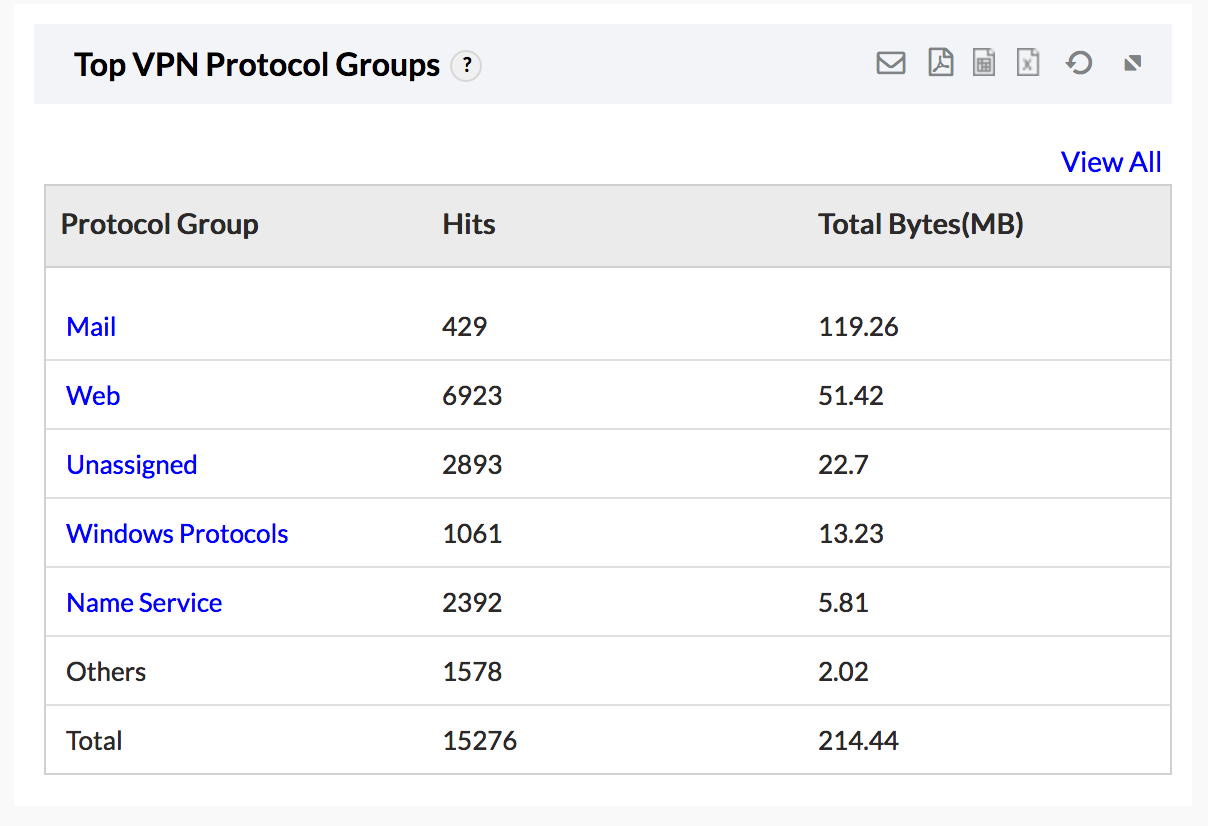Screen dimensions: 1208x826
Task: Click the Others row label
Action: coord(106,672)
